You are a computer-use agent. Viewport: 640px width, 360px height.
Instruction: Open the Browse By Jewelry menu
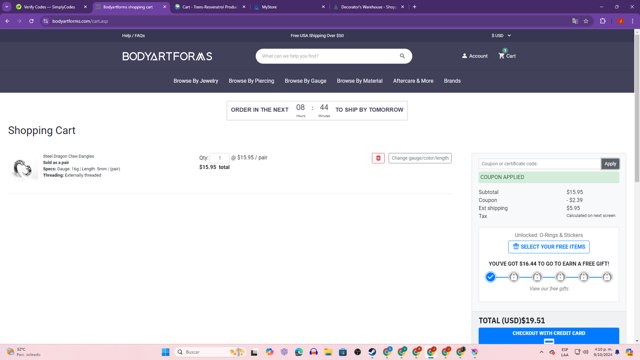click(196, 81)
